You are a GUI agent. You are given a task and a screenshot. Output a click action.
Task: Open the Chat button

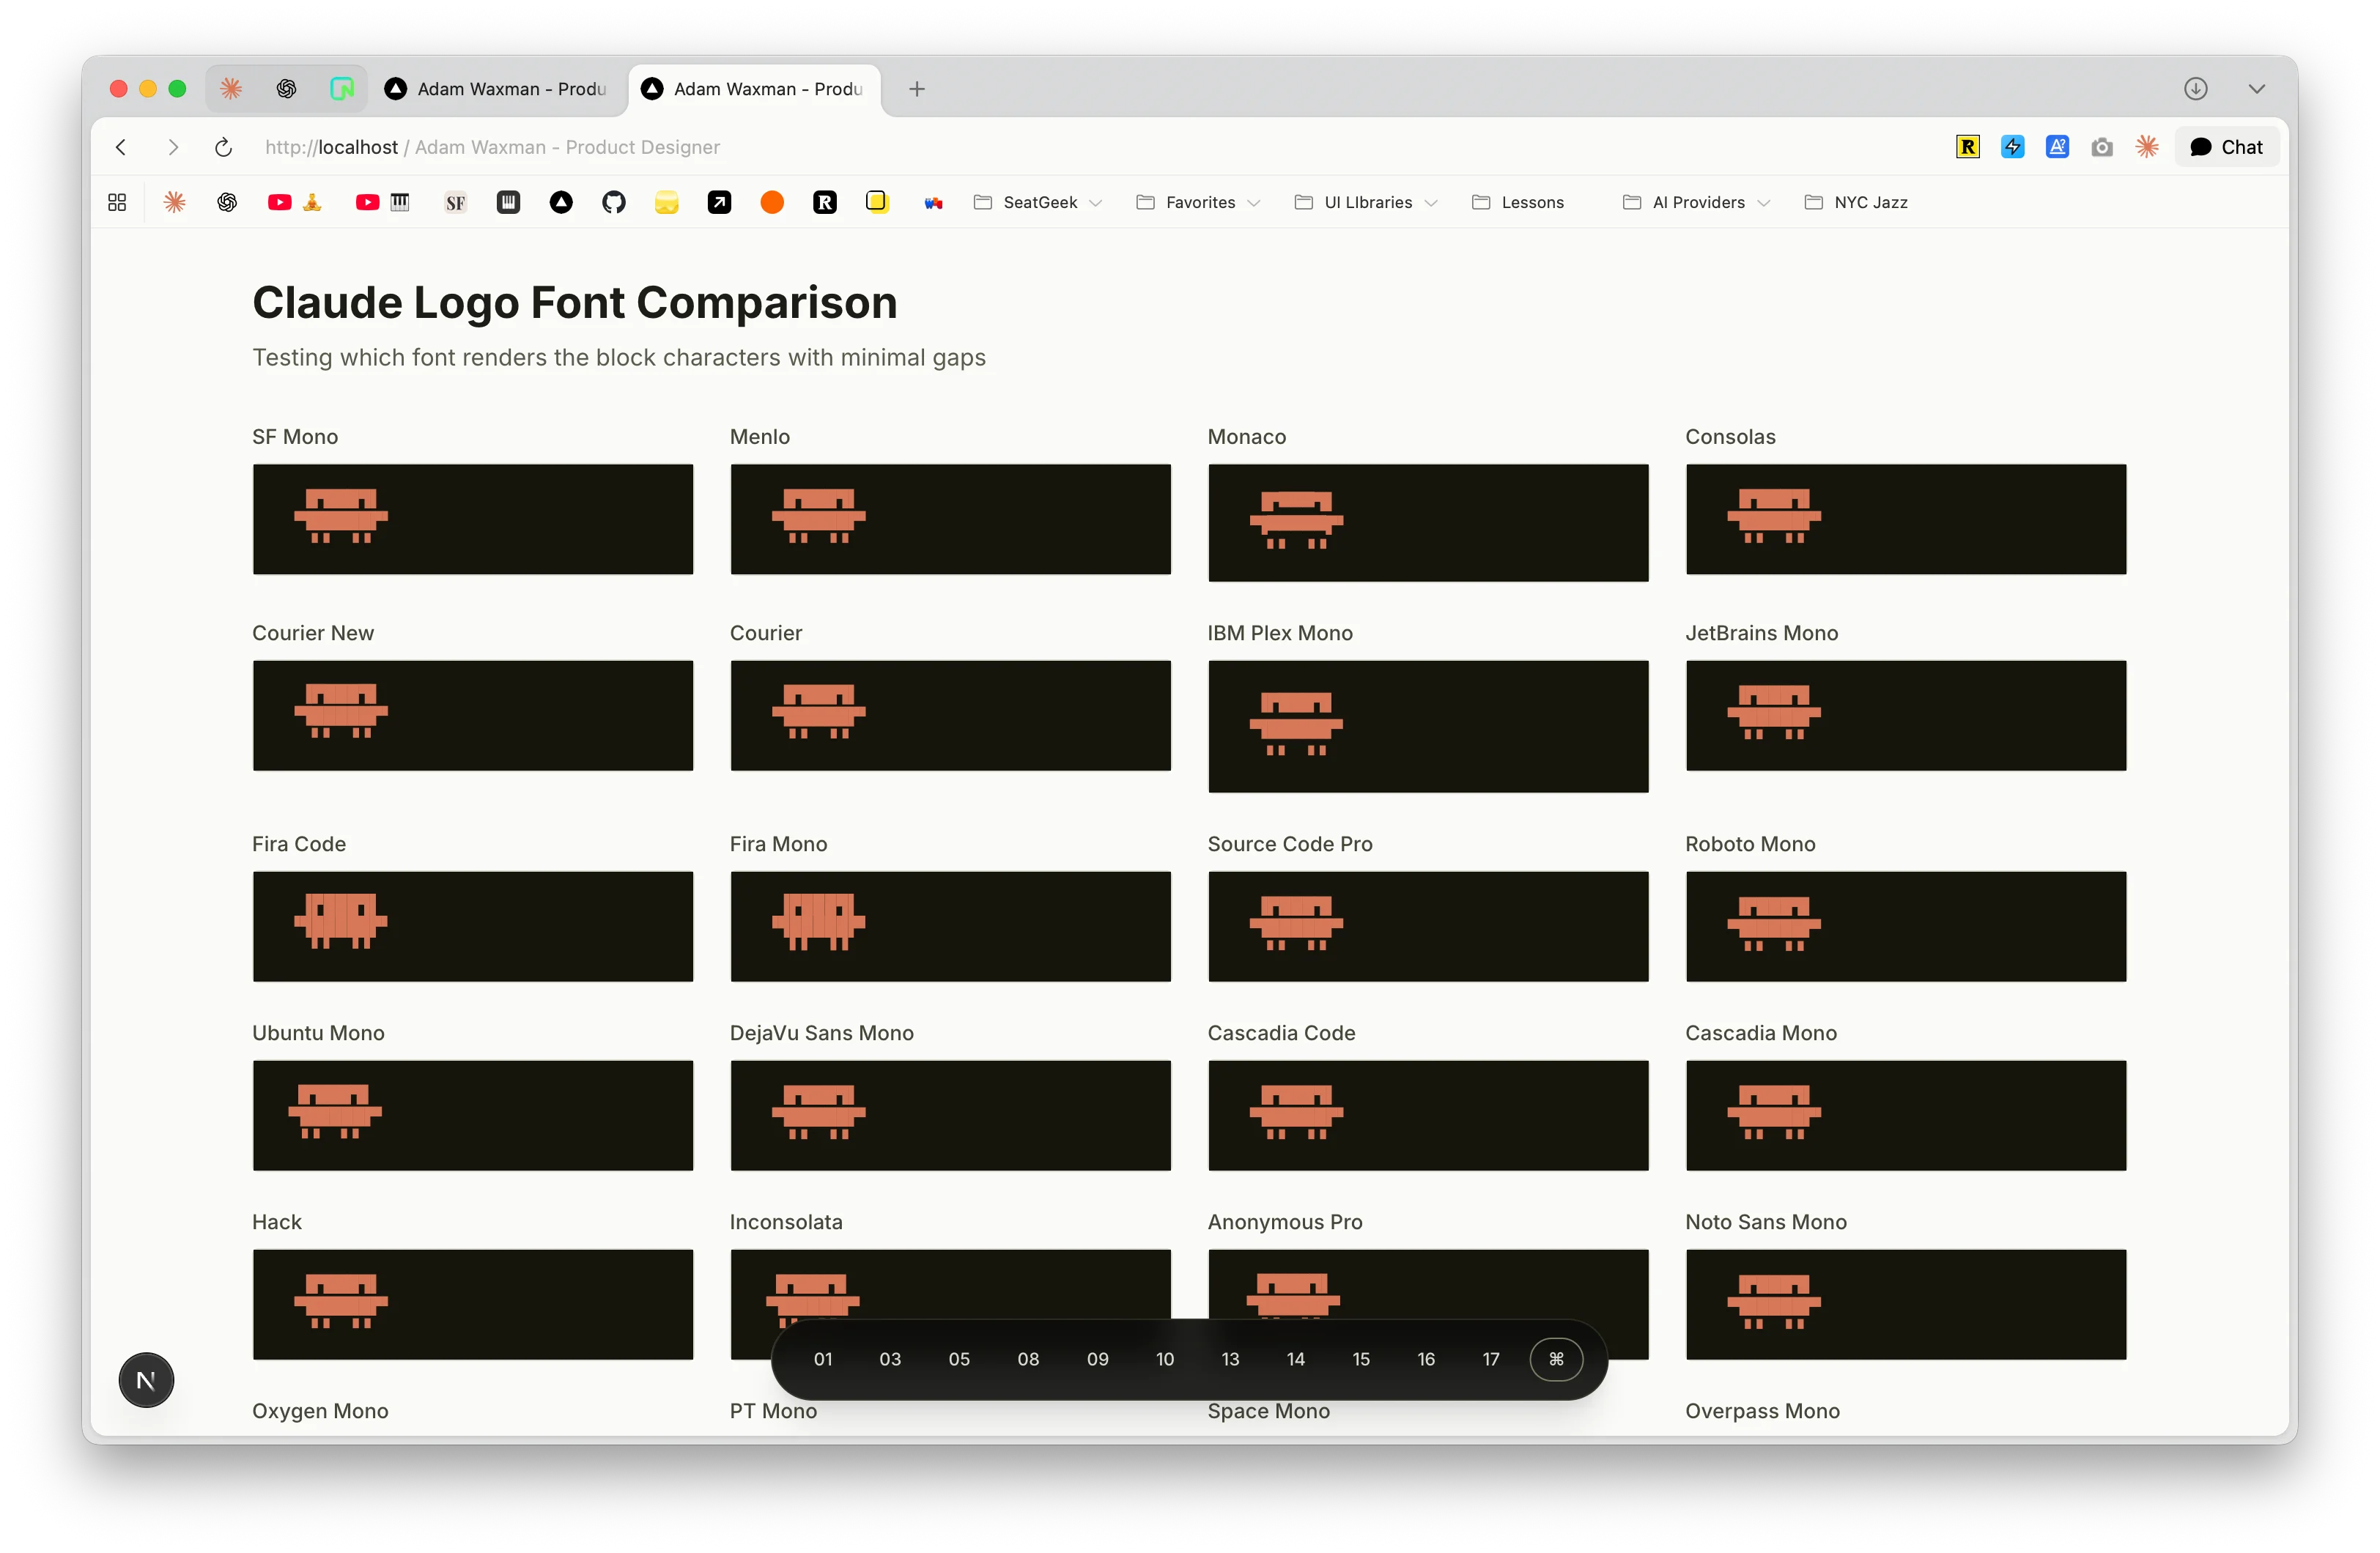[2226, 147]
